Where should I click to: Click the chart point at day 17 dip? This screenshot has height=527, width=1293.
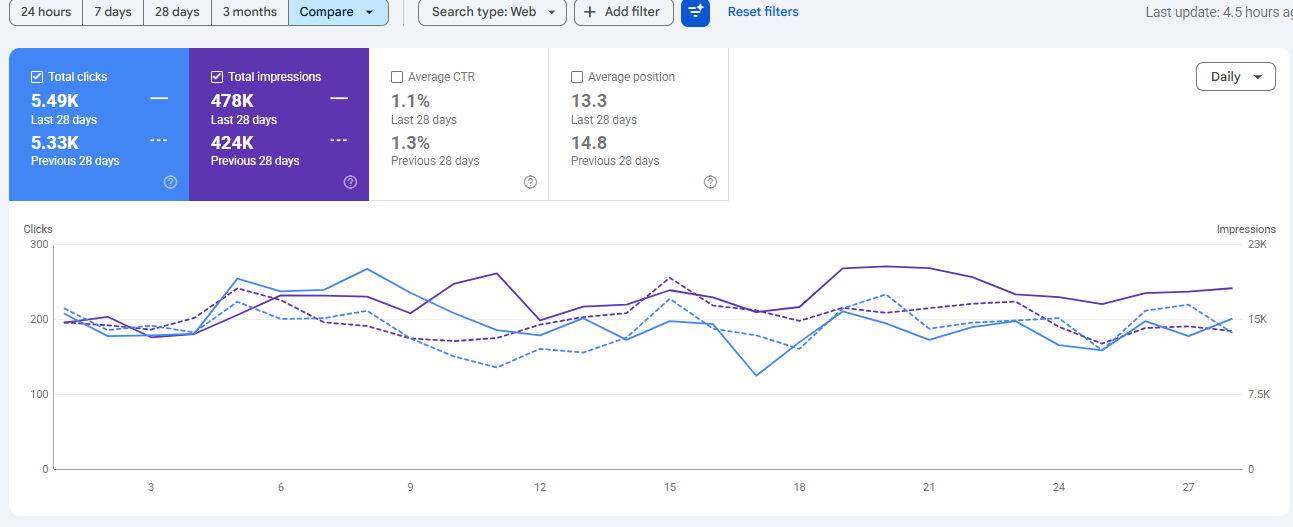756,376
